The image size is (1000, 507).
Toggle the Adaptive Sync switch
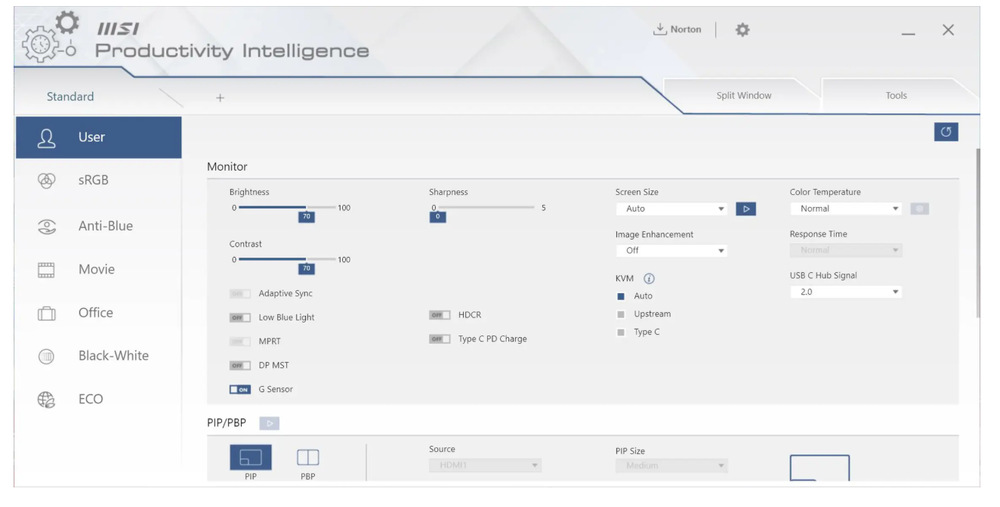(240, 293)
